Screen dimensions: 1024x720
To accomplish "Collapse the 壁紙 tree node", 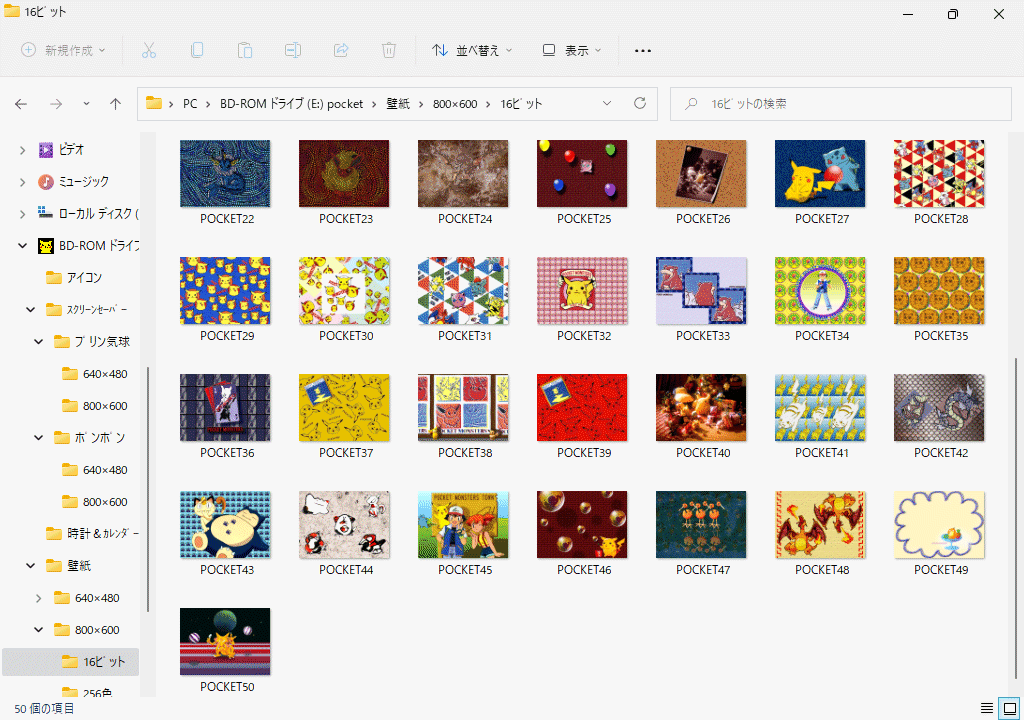I will point(31,566).
